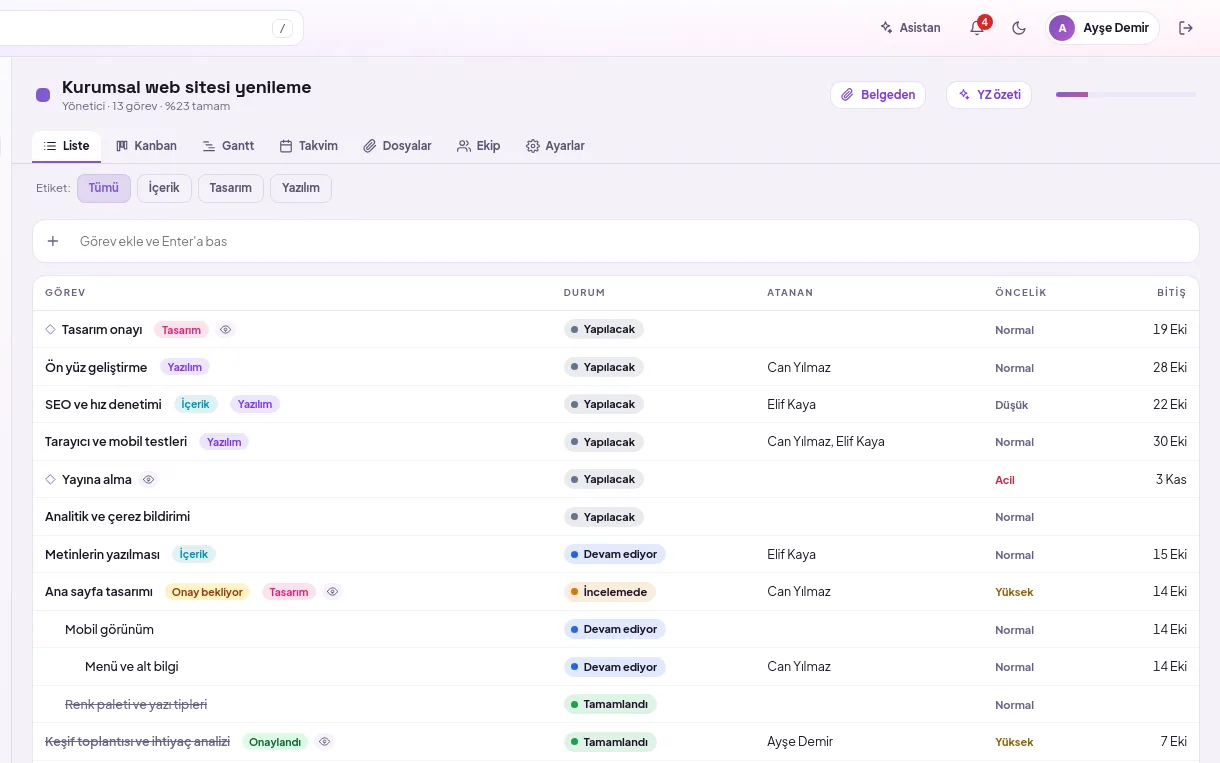
Task: Open the YZ özeti summary
Action: (989, 95)
